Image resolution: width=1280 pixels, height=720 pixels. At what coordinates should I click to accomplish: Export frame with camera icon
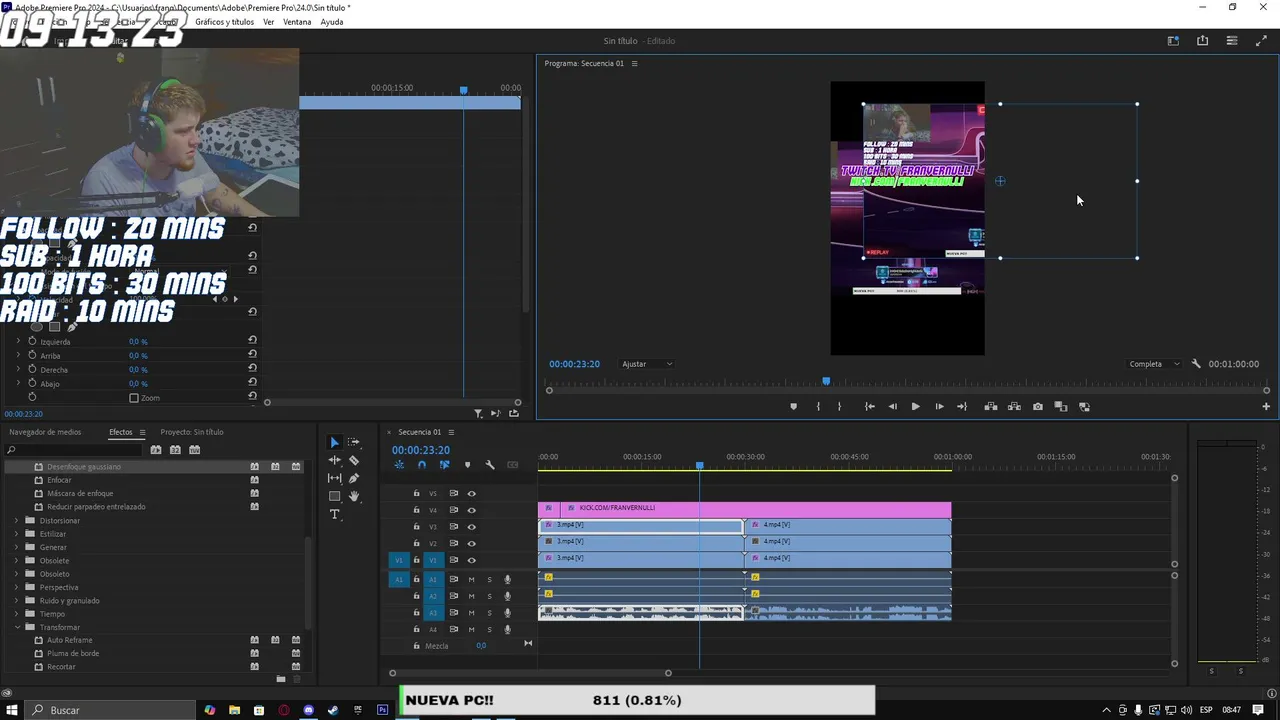[x=1038, y=407]
